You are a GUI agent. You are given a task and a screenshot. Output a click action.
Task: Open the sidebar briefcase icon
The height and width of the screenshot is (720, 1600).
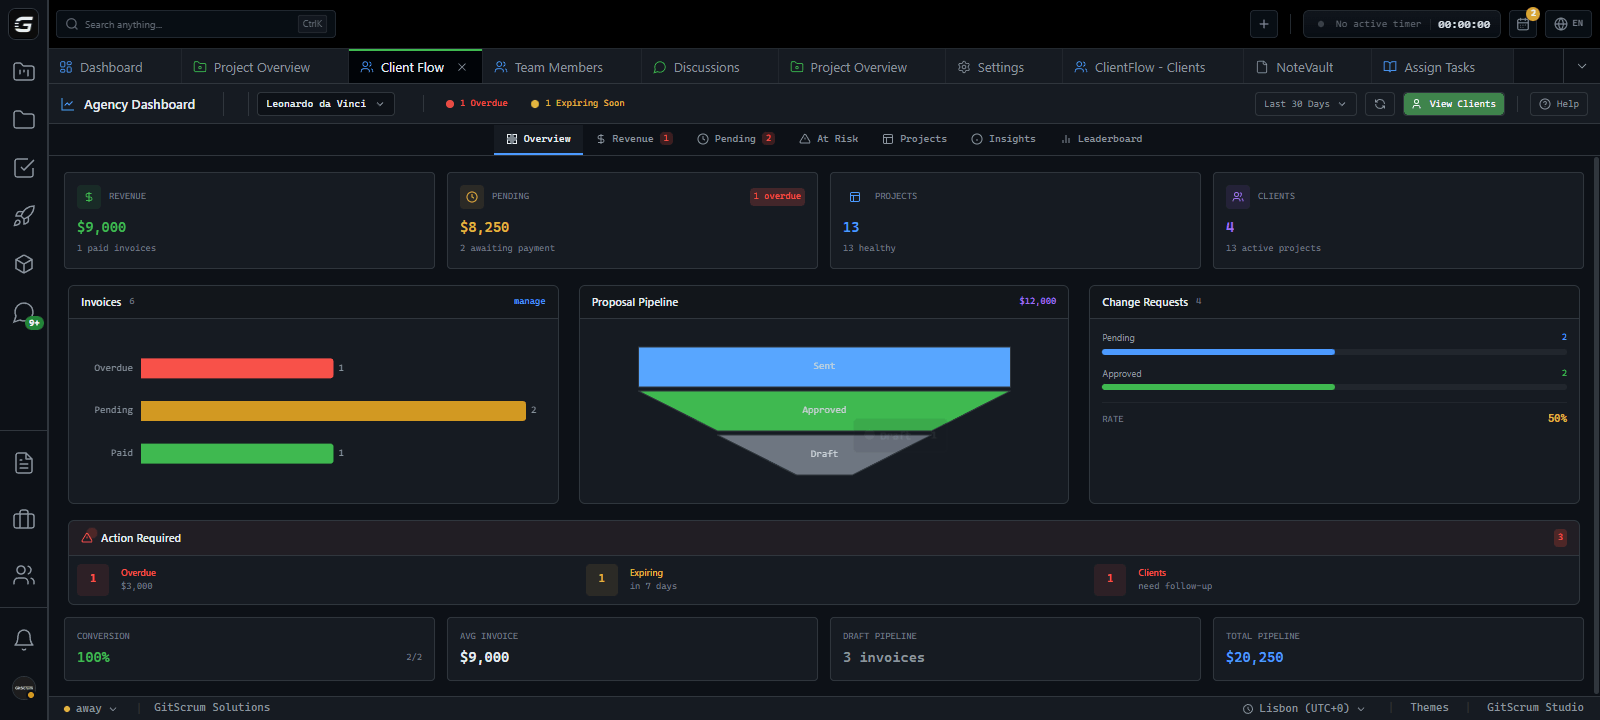pos(24,519)
